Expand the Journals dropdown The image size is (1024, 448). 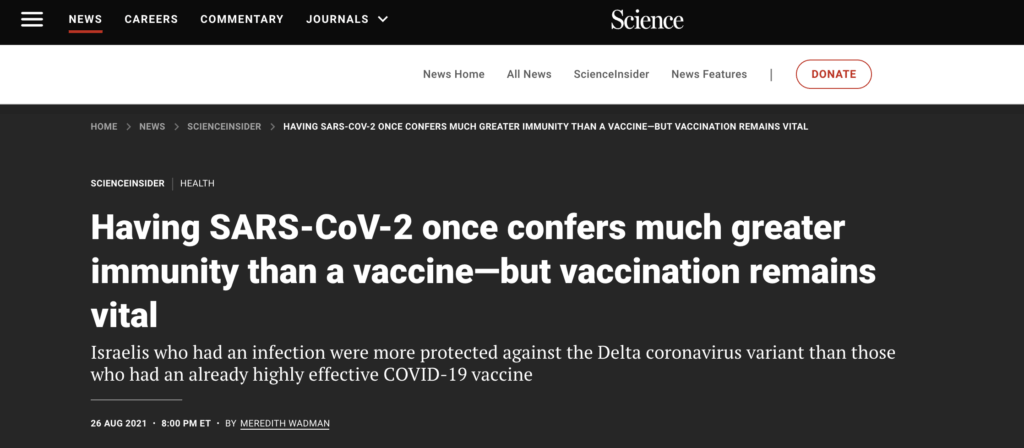(x=347, y=19)
